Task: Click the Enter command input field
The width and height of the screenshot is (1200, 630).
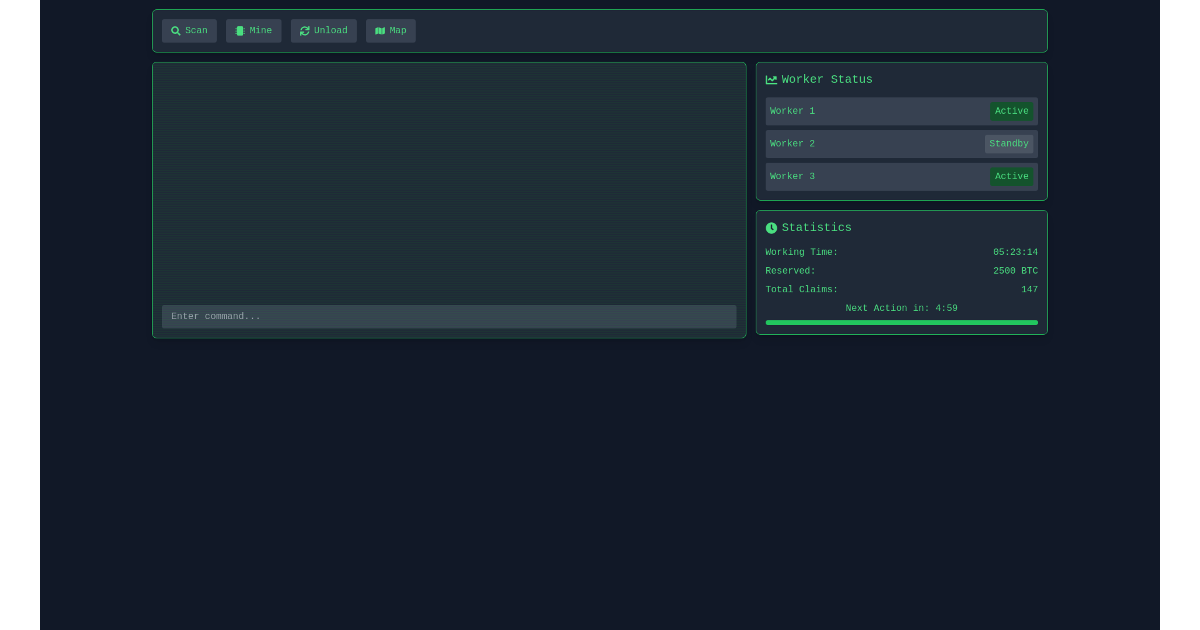Action: click(x=449, y=316)
